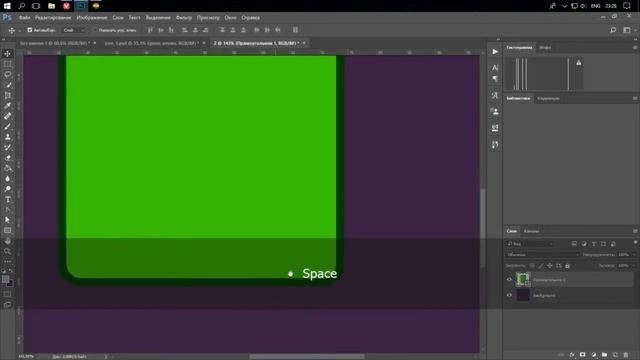Hide the Background layer

(x=509, y=295)
